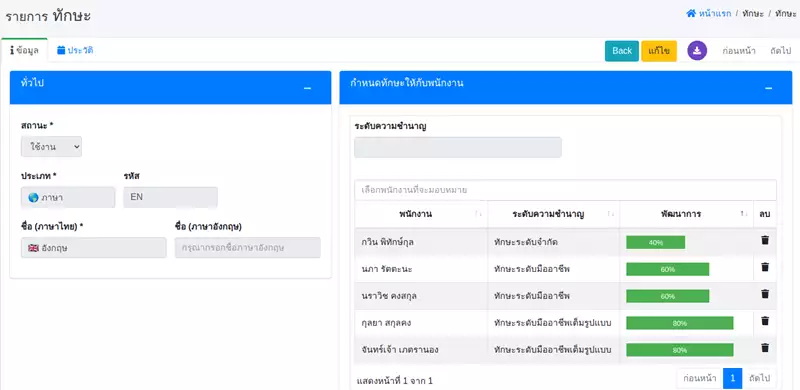
Task: Delete the row for จันทร์เจ้า เกตรานอง
Action: [765, 348]
